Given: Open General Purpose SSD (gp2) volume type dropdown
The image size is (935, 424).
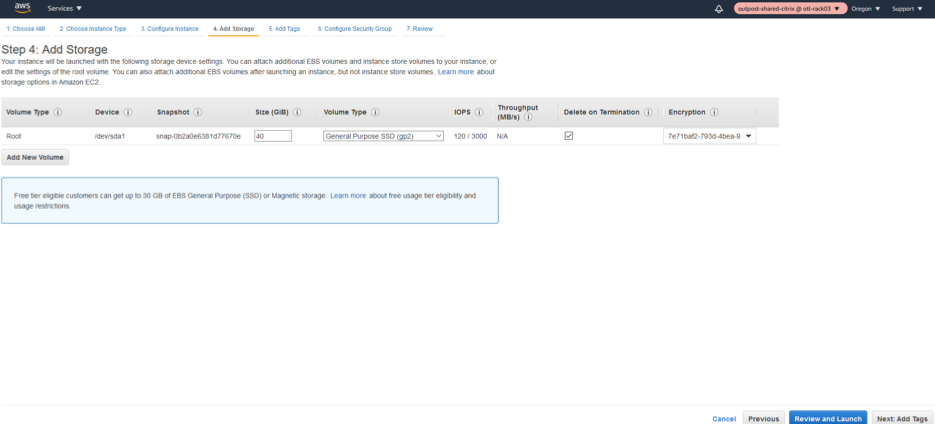Looking at the screenshot, I should click(x=383, y=136).
